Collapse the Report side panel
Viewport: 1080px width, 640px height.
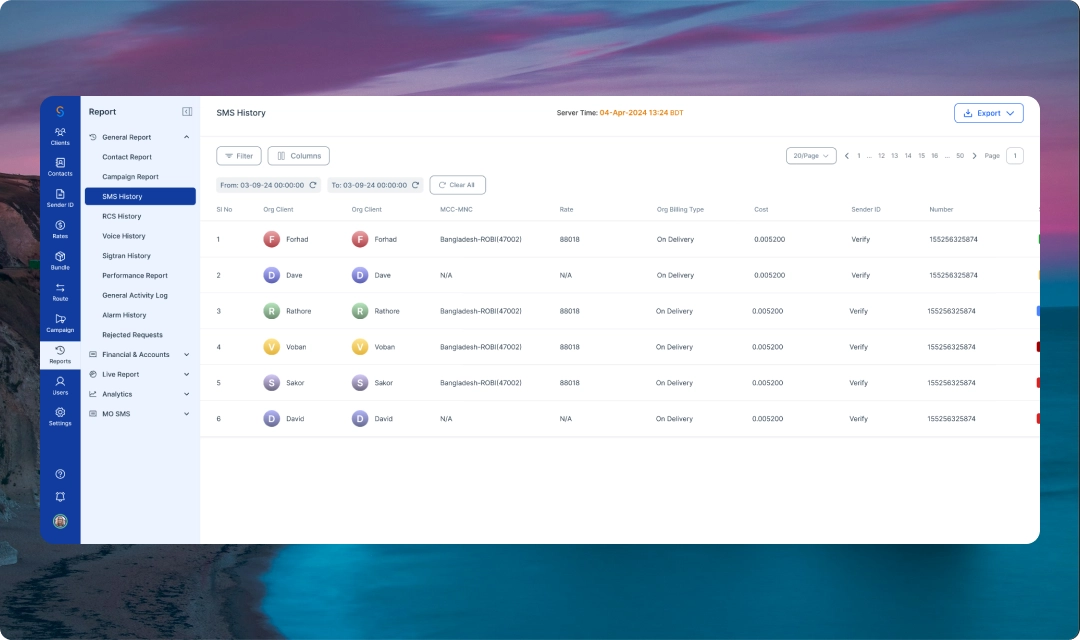point(187,112)
